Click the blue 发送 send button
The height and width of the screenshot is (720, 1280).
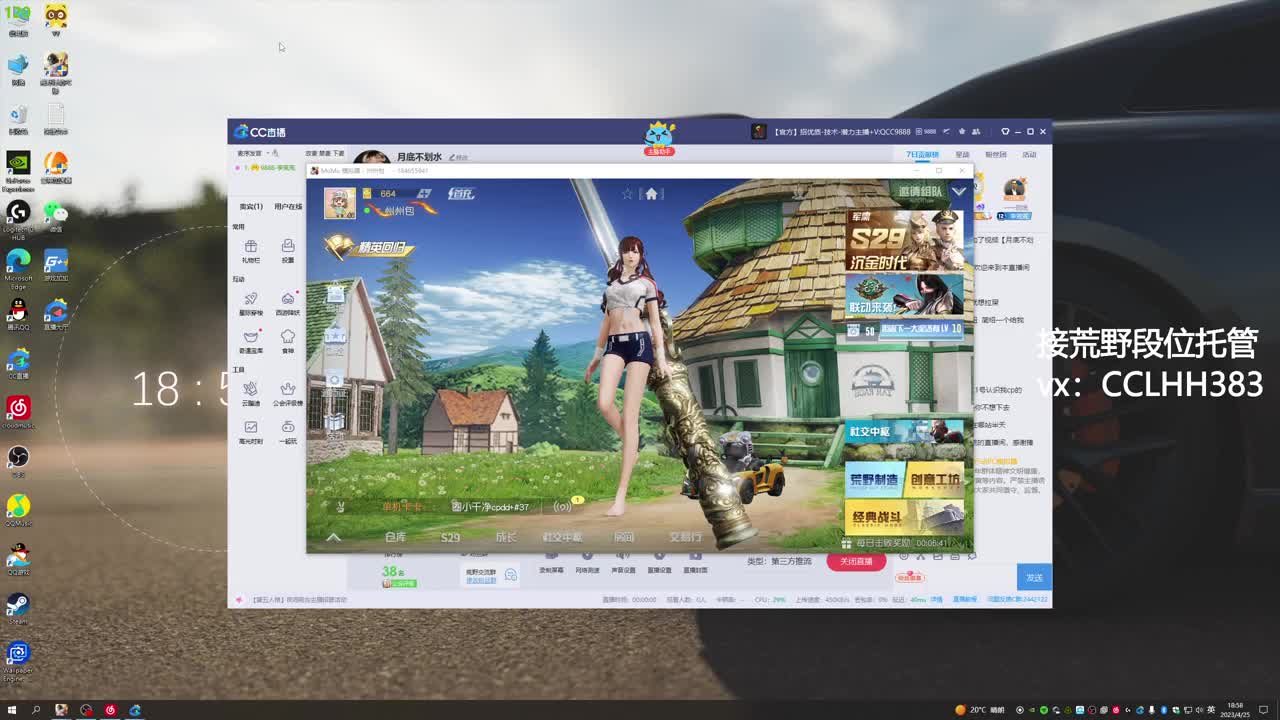(x=1035, y=577)
